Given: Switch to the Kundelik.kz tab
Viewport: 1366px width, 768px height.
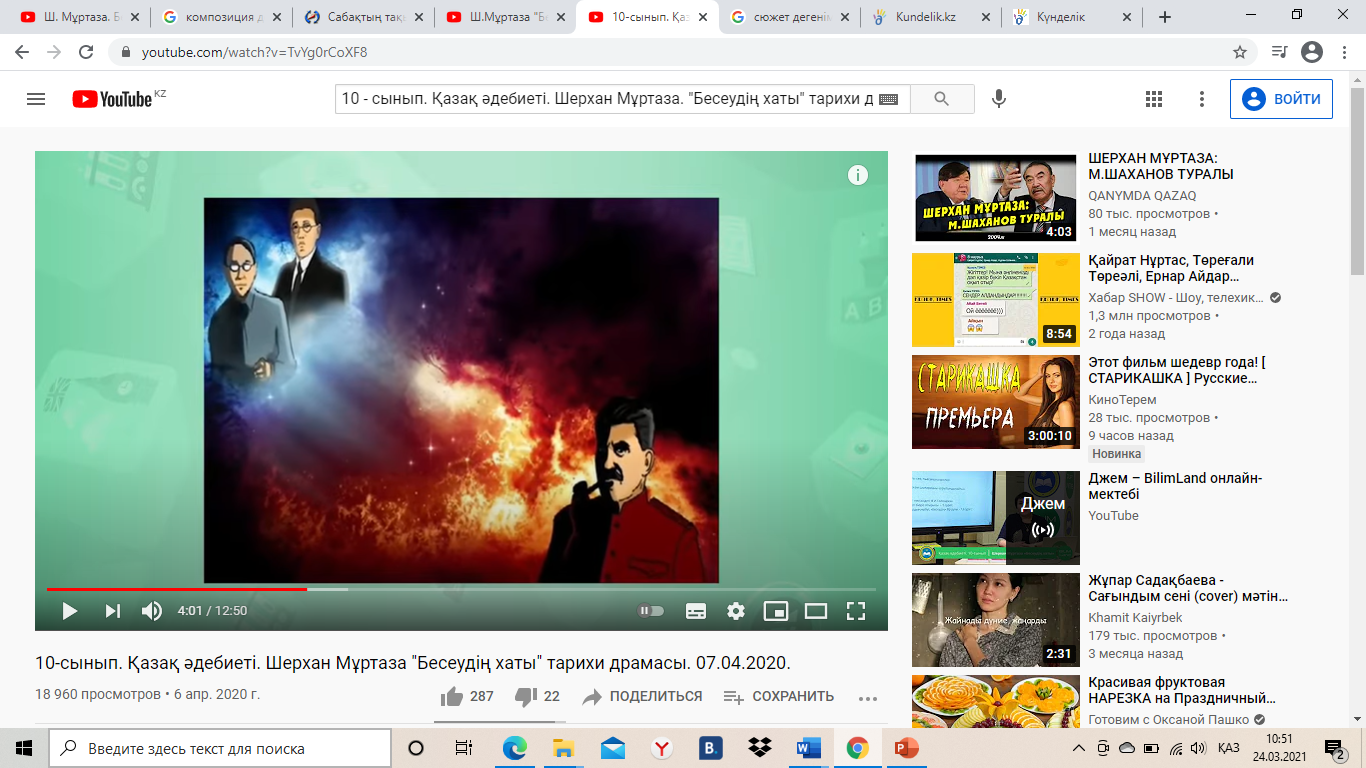Looking at the screenshot, I should point(930,17).
